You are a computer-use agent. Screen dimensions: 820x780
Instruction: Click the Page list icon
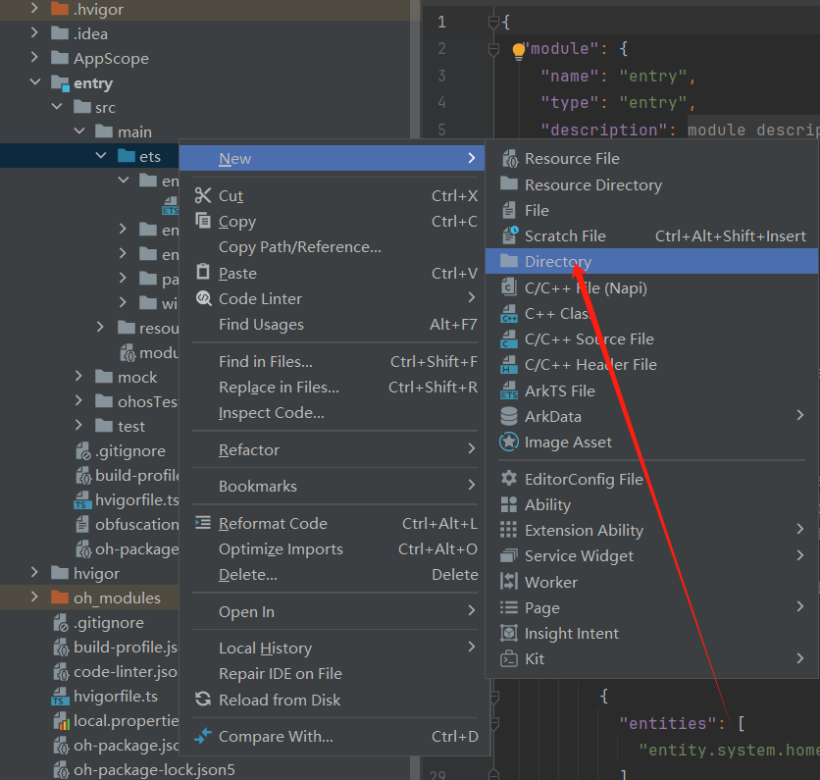click(509, 607)
